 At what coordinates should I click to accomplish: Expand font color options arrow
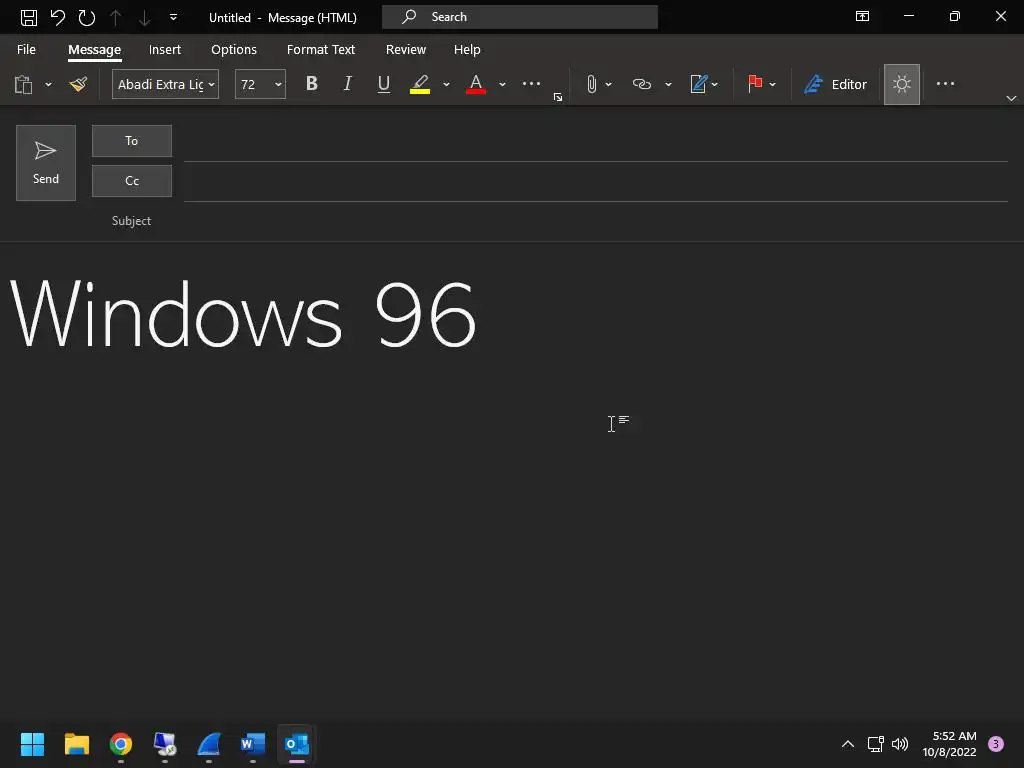pos(502,84)
